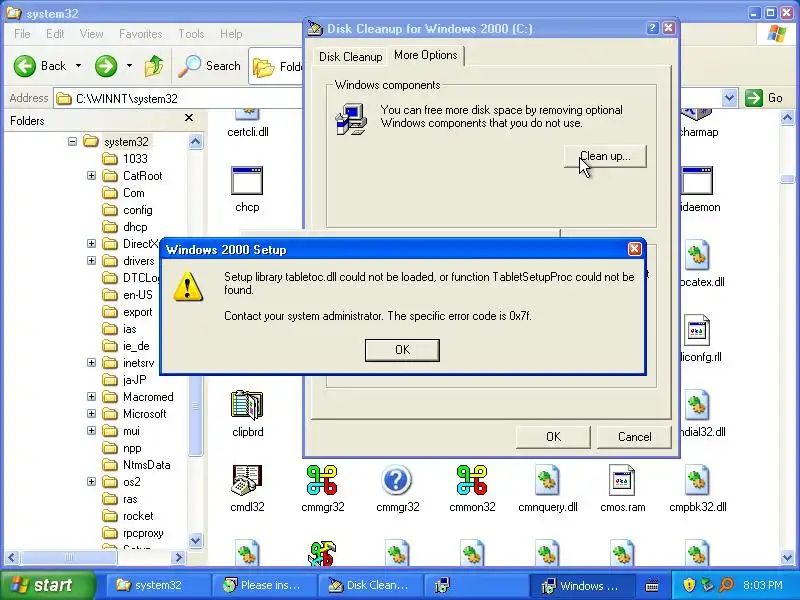Click the green Back arrow button
800x600 pixels.
(40, 66)
